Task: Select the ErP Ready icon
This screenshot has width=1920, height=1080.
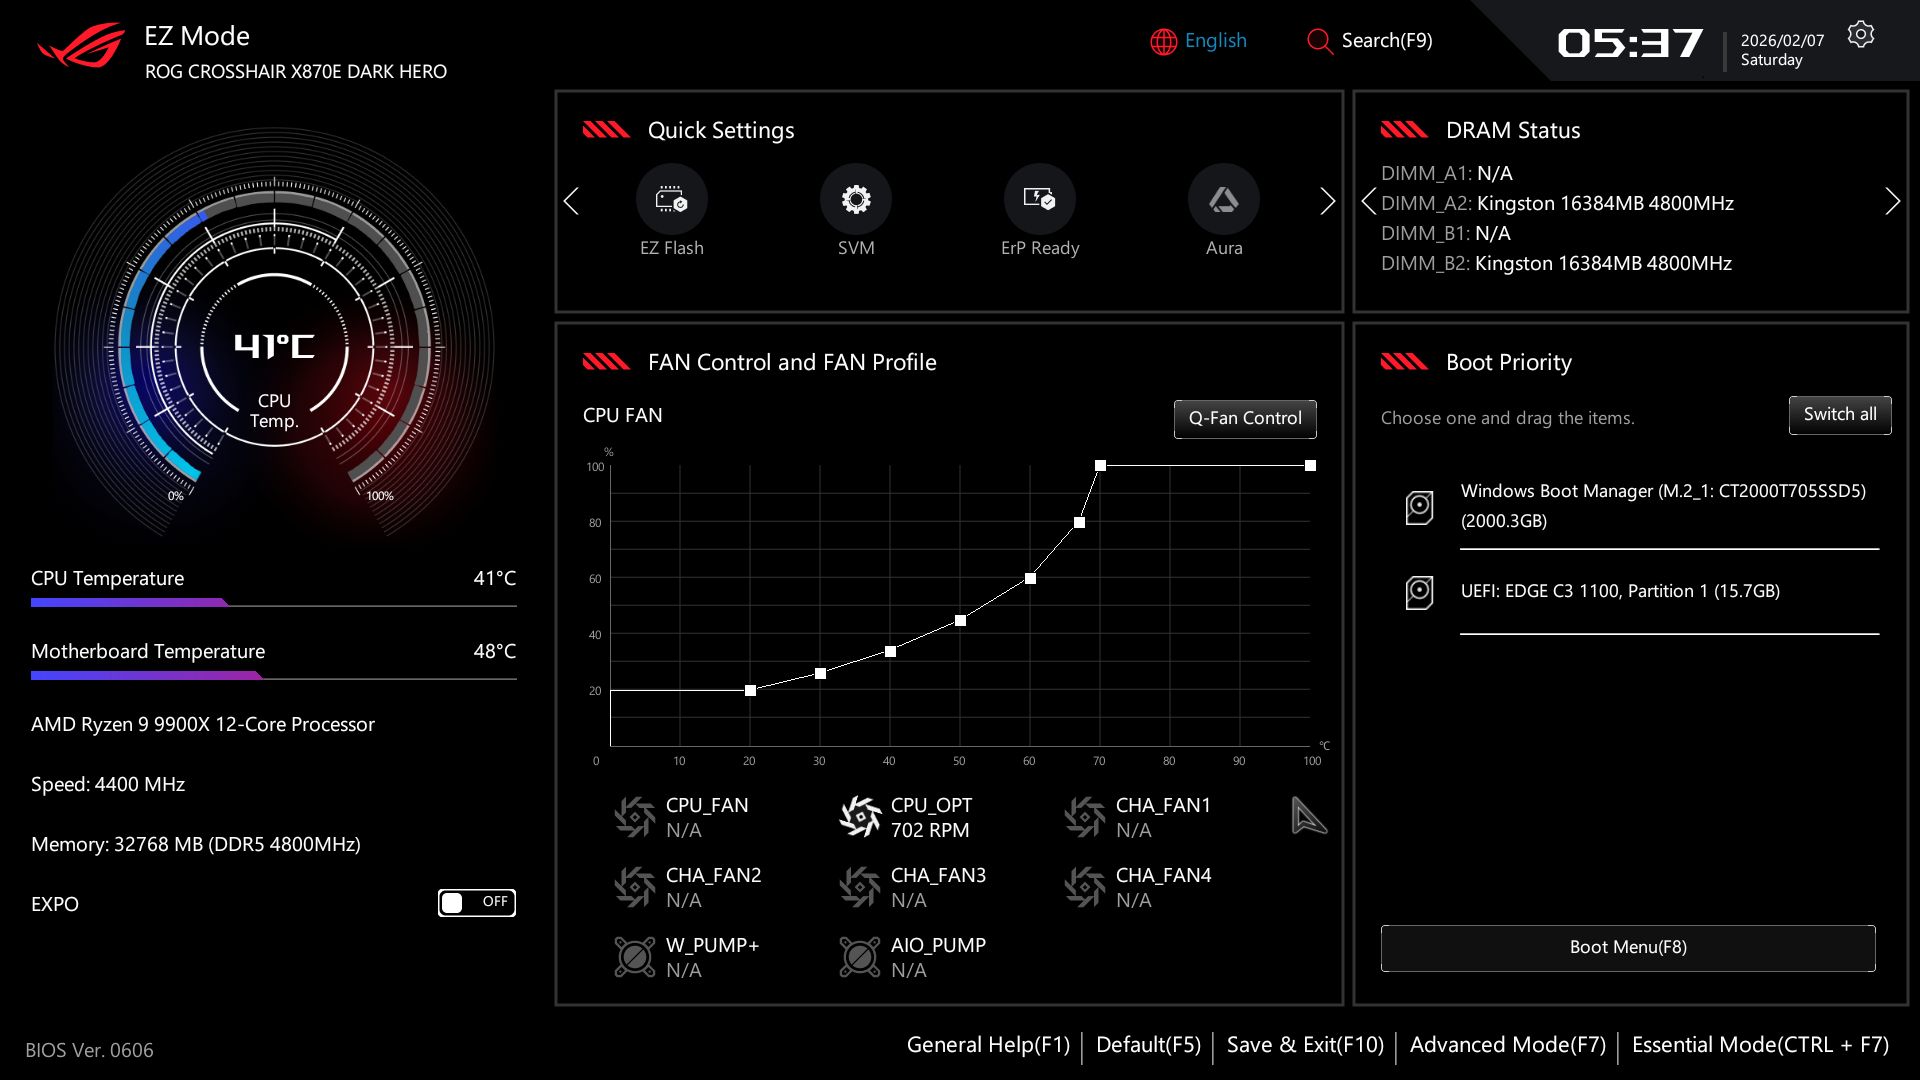Action: pos(1039,199)
